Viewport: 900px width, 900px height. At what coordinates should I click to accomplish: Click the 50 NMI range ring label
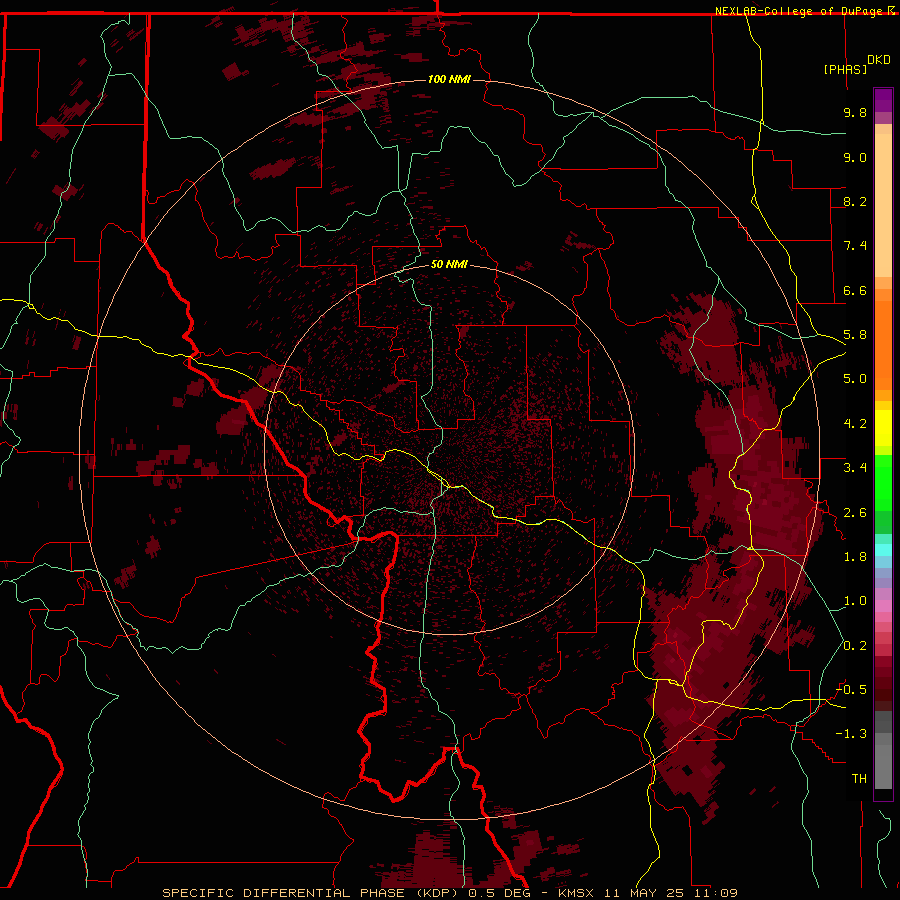449,264
